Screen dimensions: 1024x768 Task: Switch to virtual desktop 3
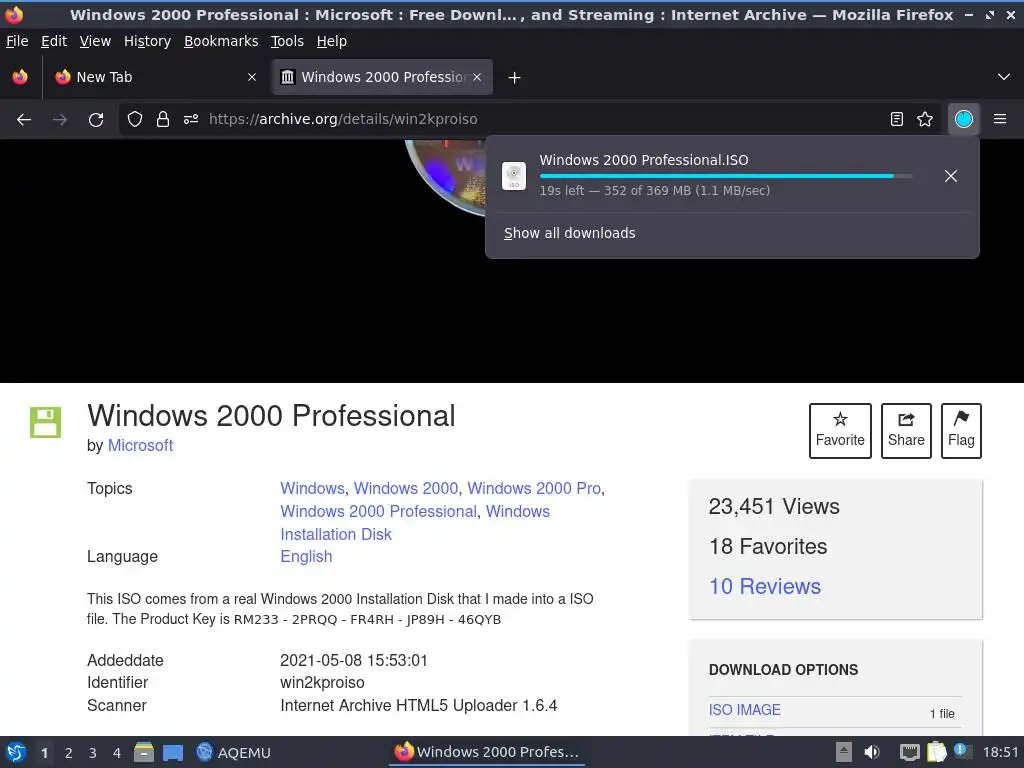pos(93,753)
